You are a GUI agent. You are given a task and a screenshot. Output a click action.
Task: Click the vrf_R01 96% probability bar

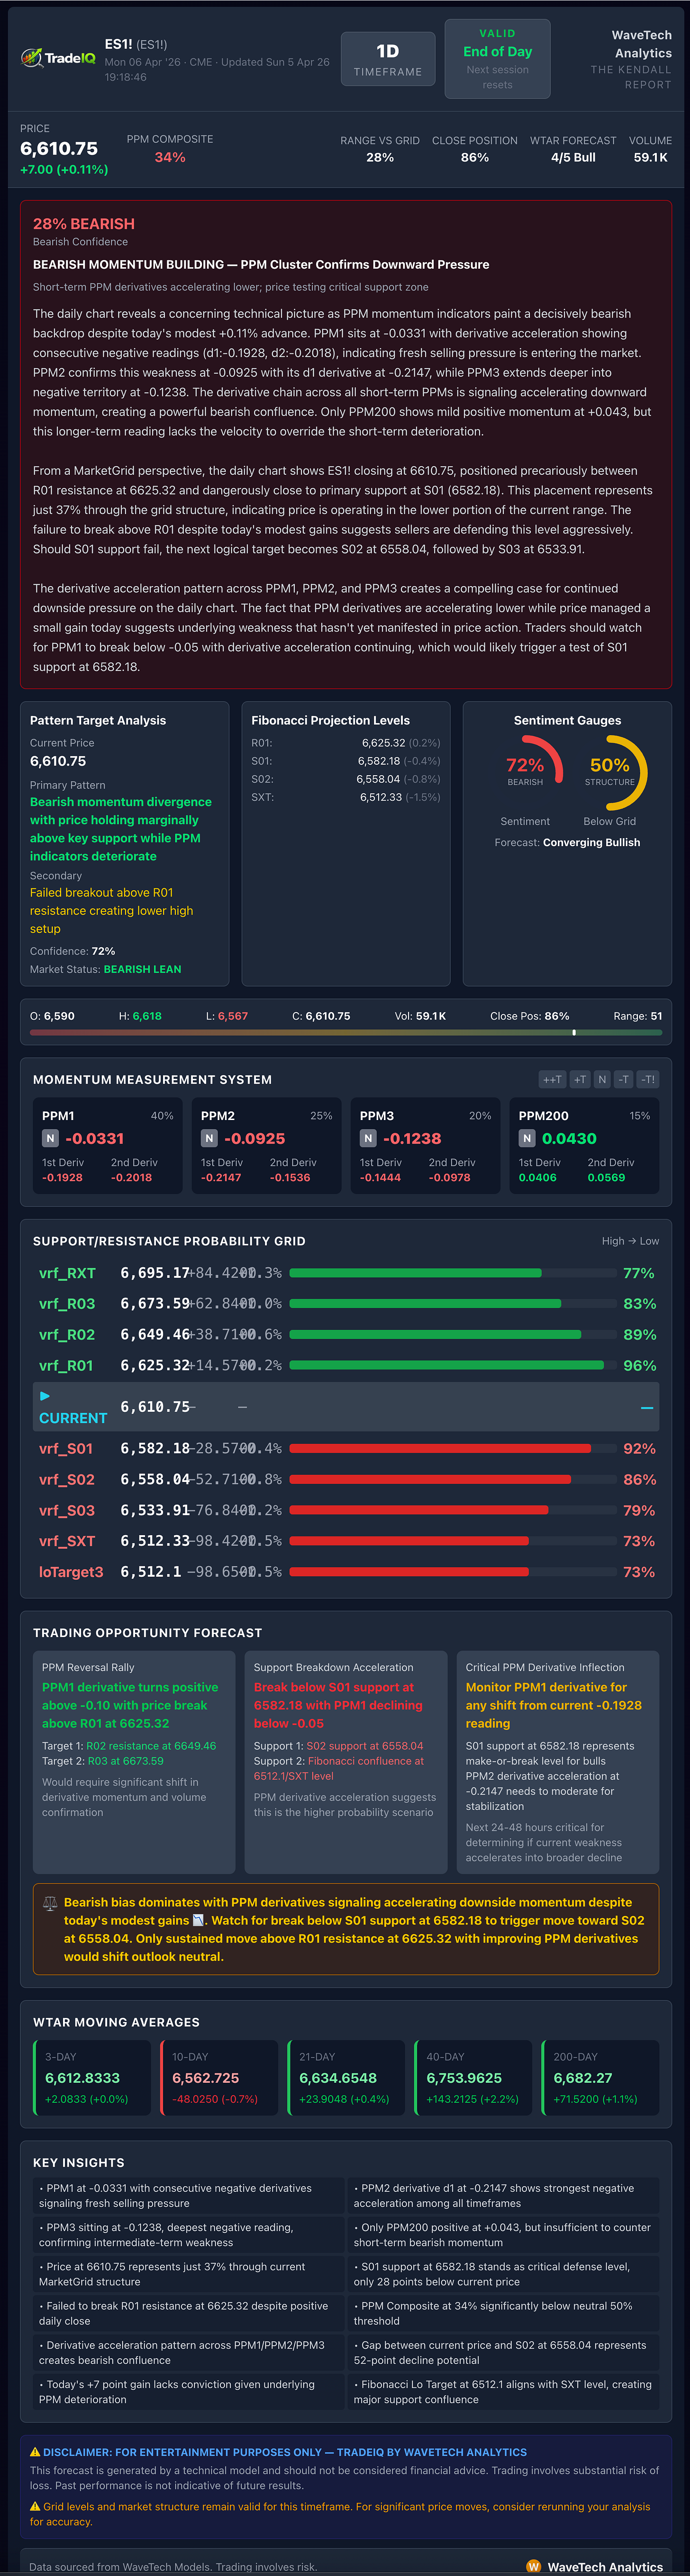click(x=452, y=1365)
